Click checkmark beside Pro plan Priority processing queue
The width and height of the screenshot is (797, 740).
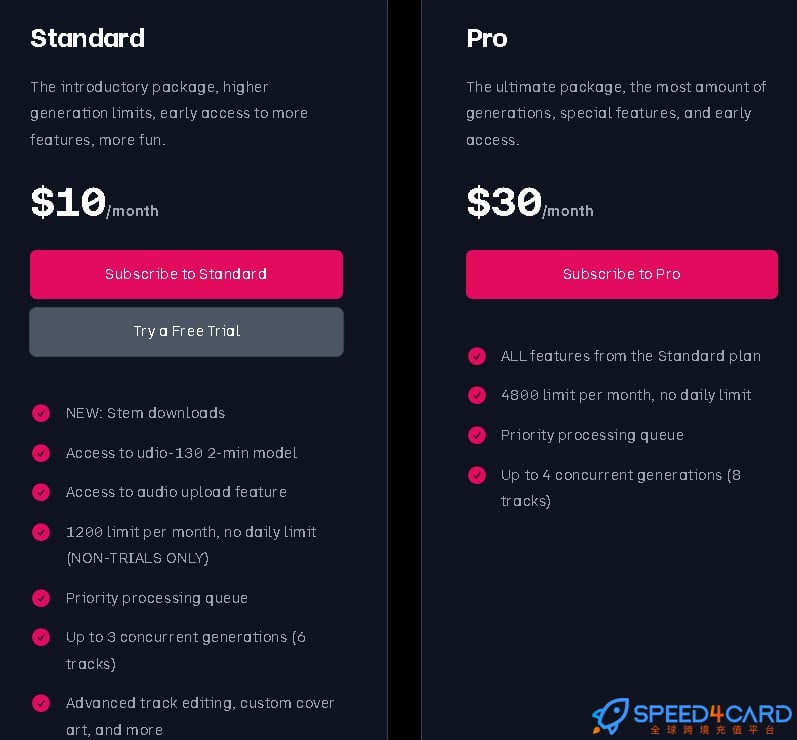(x=477, y=435)
